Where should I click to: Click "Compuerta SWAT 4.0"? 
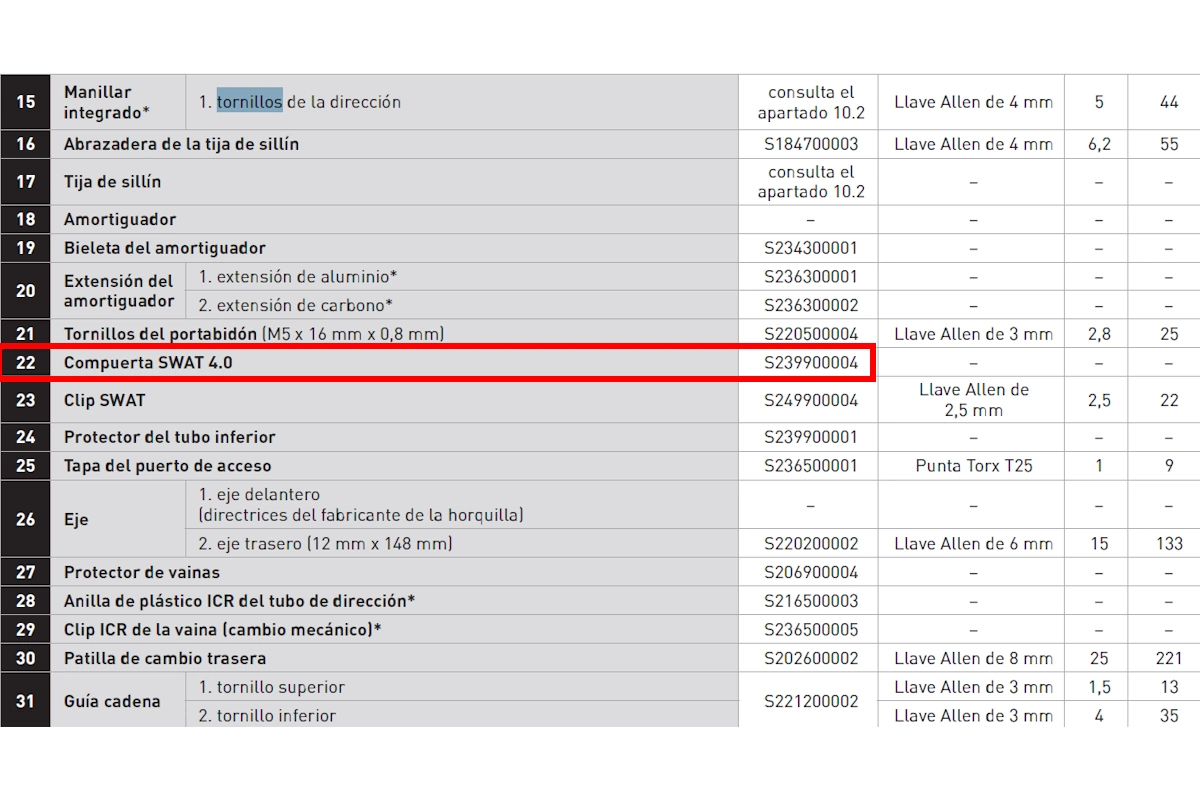click(x=148, y=363)
